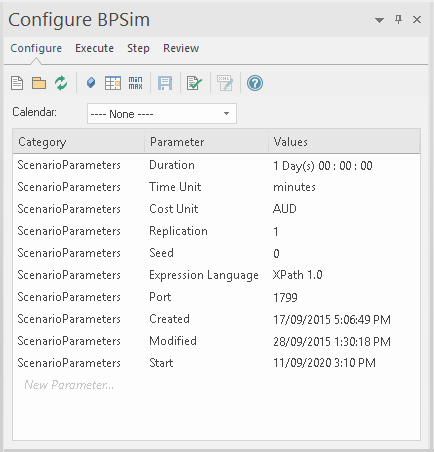Screen dimensions: 434x452
Task: Click value '28/09/2015 1:30:18 PM'
Action: point(332,342)
